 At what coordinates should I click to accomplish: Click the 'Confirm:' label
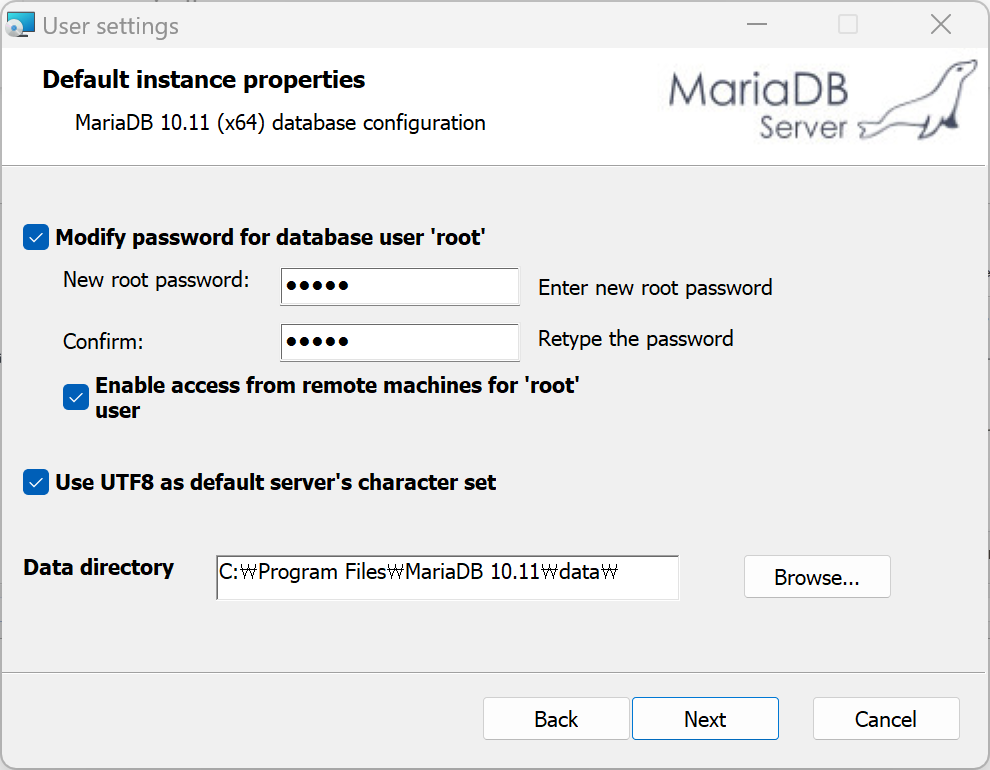coord(103,341)
